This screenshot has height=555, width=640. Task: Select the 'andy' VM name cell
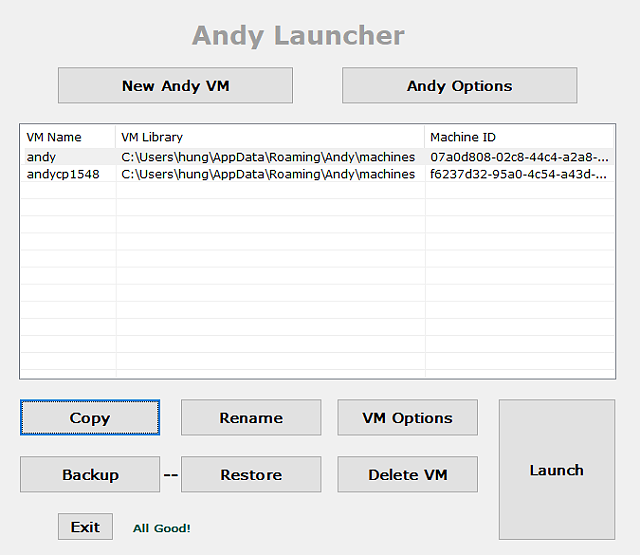(x=41, y=157)
